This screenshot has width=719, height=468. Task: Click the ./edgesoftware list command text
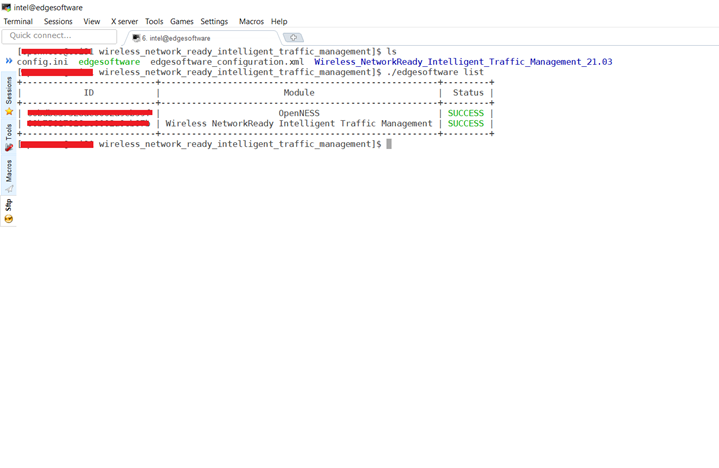point(435,72)
